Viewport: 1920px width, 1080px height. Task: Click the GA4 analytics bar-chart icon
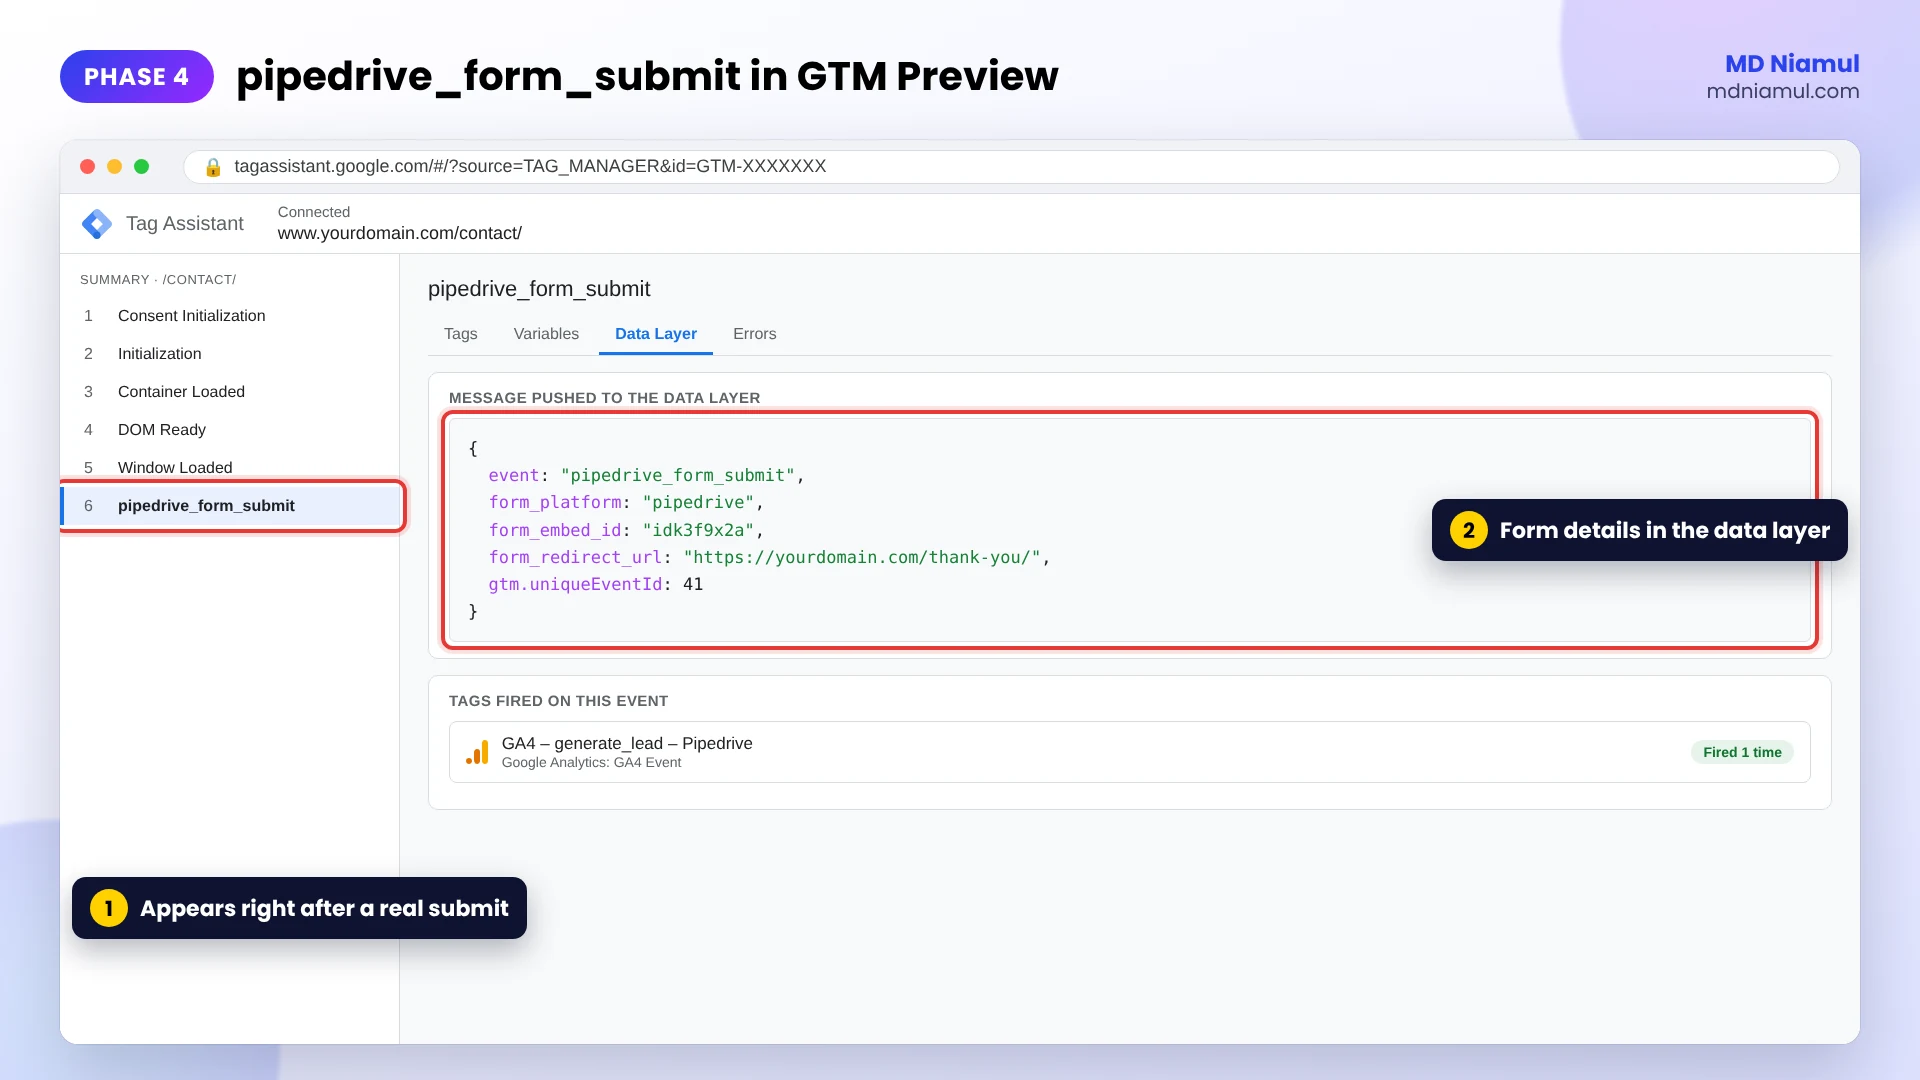tap(477, 752)
